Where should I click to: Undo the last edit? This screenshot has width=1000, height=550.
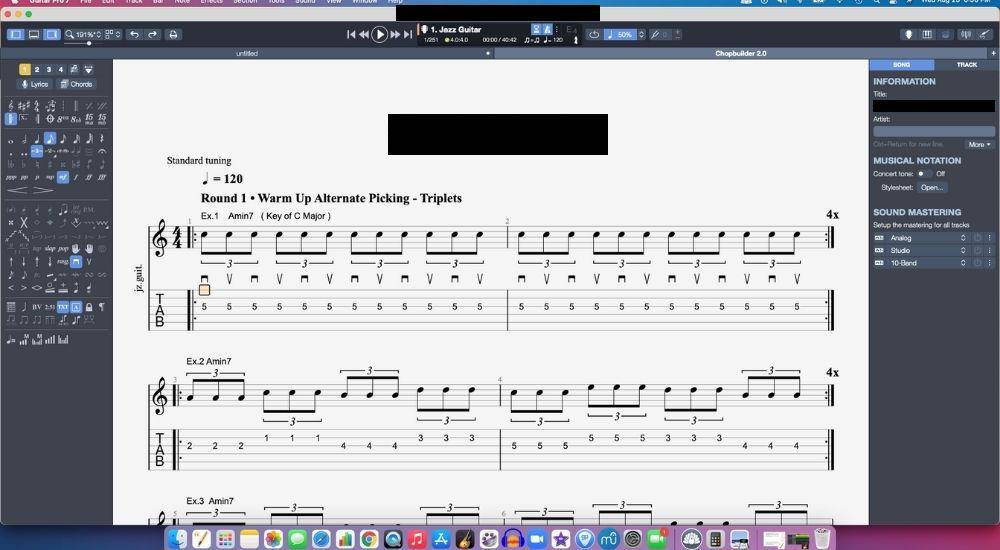[135, 34]
